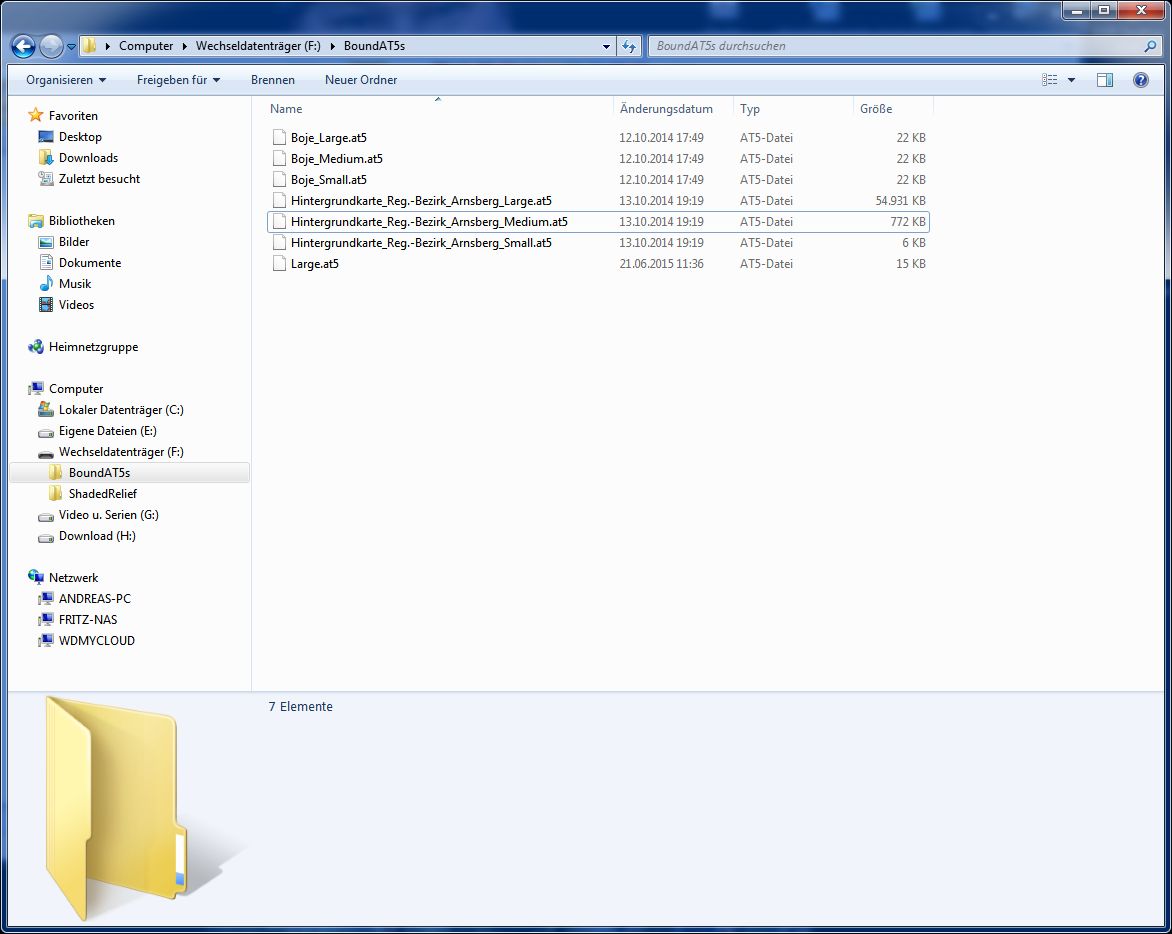This screenshot has width=1172, height=934.
Task: Sort by Änderungsdatum column header
Action: tap(666, 109)
